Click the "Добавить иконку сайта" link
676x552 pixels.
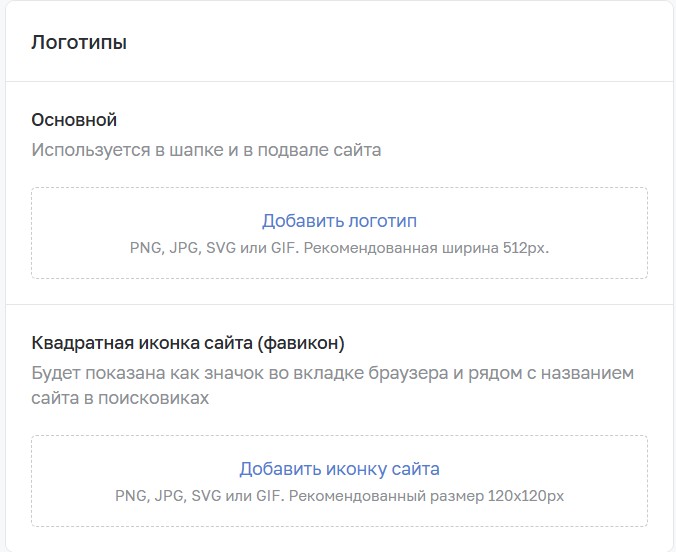coord(339,469)
